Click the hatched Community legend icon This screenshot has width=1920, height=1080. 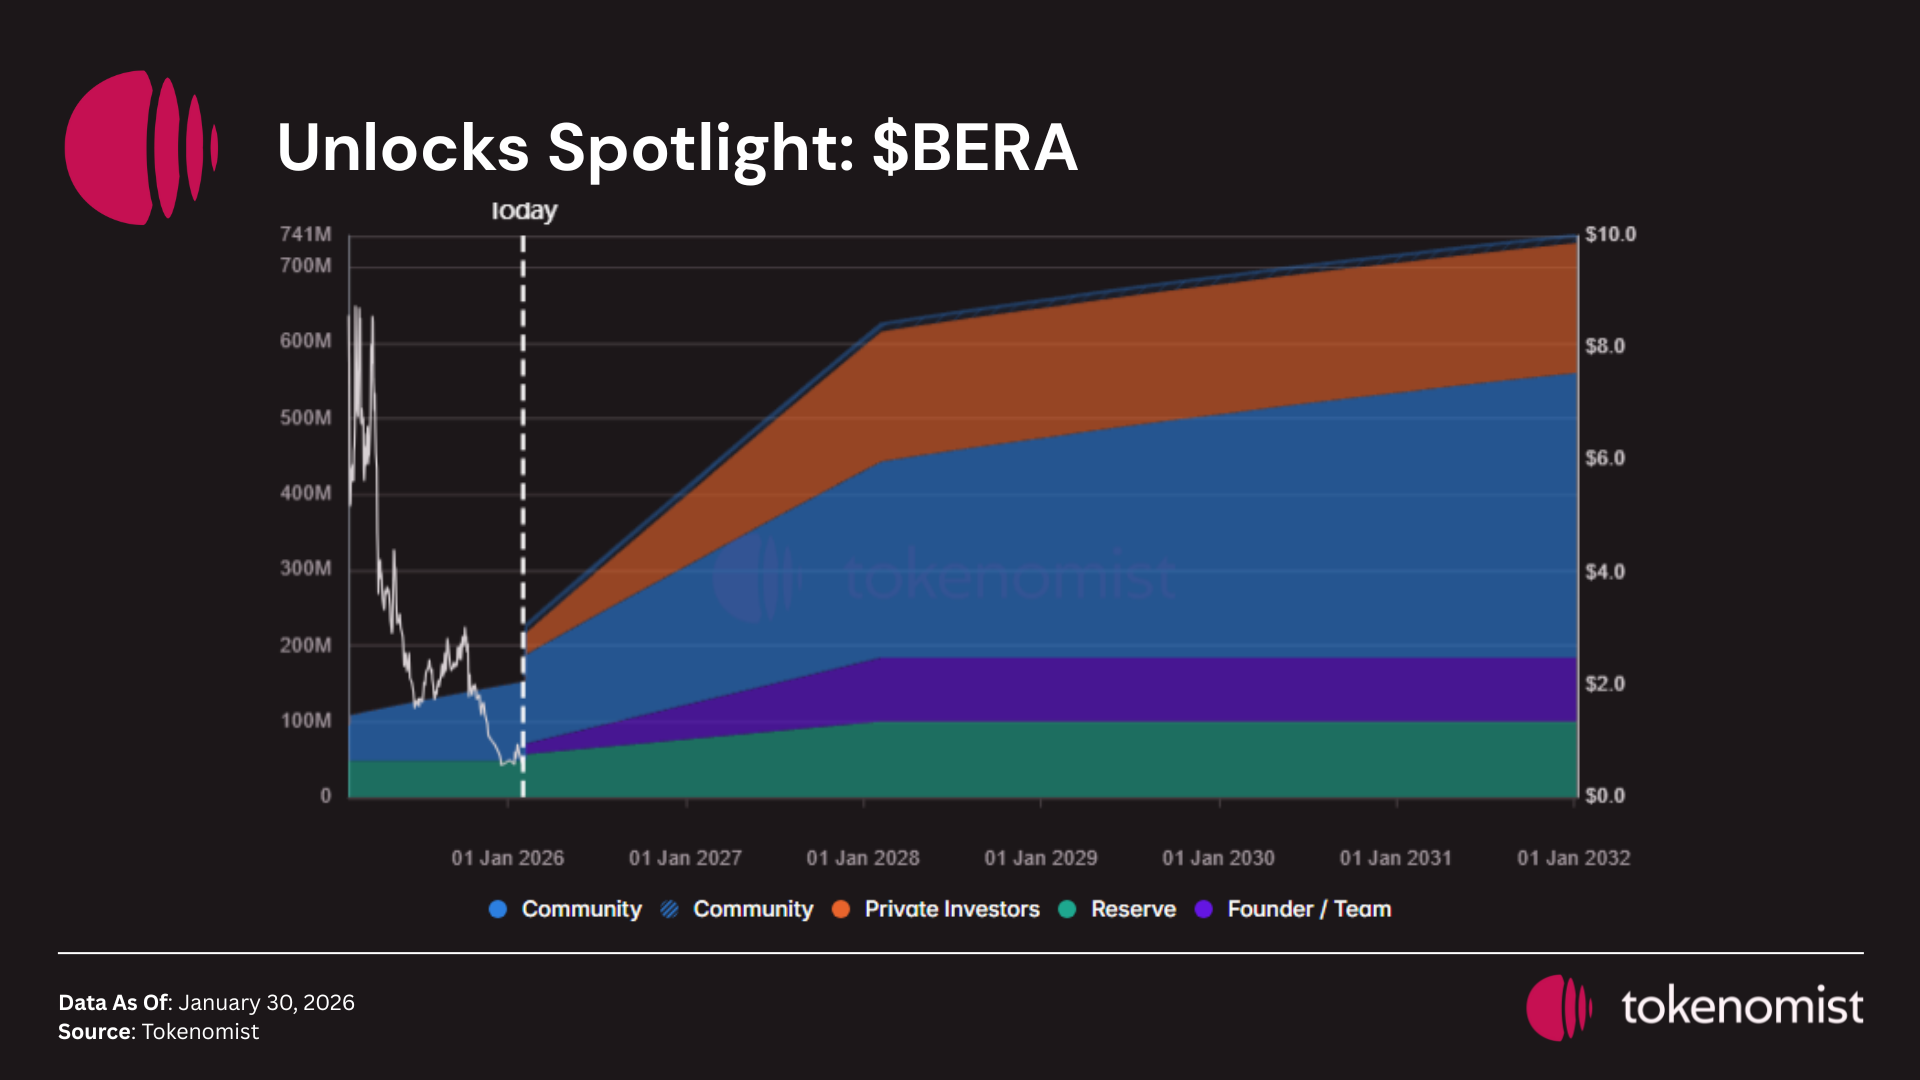[670, 909]
